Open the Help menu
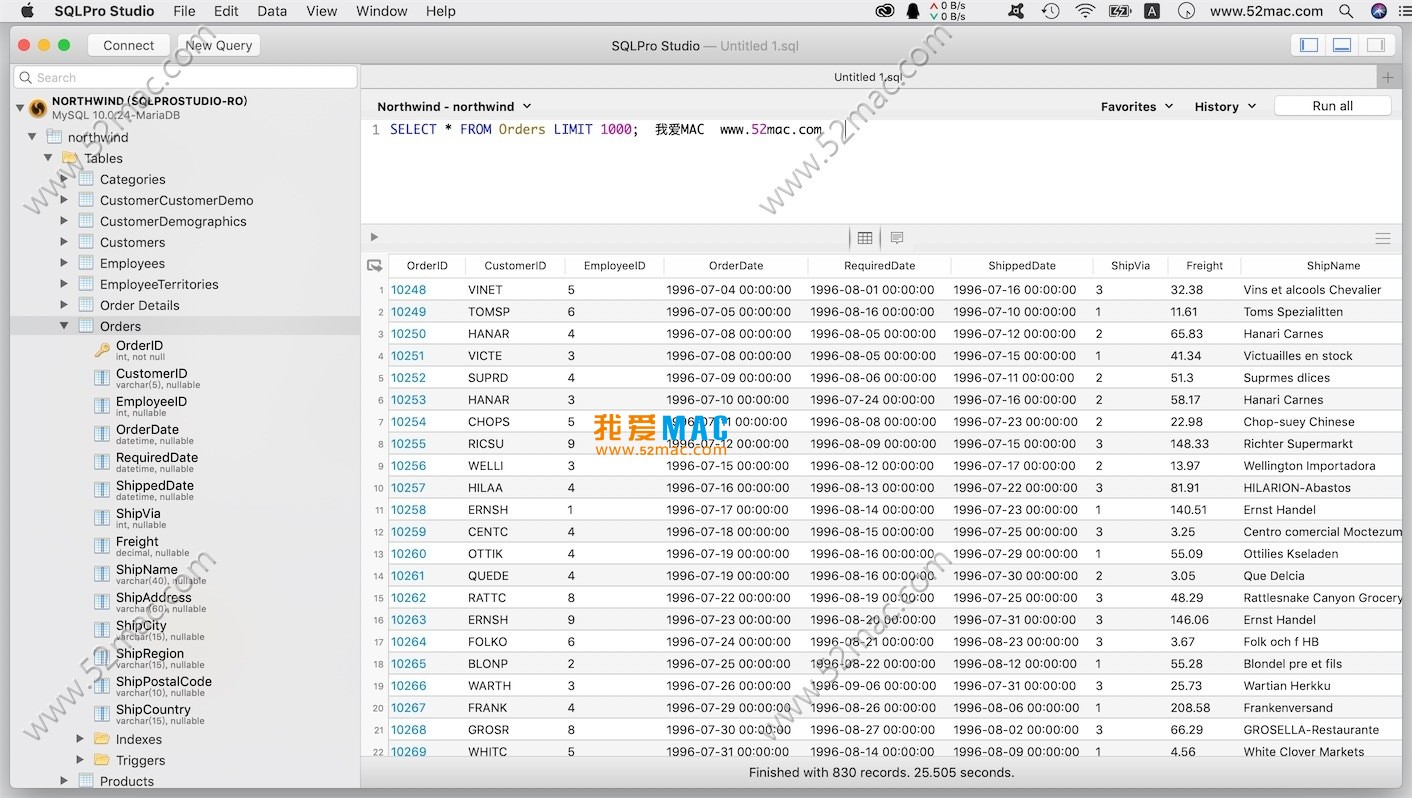 441,11
